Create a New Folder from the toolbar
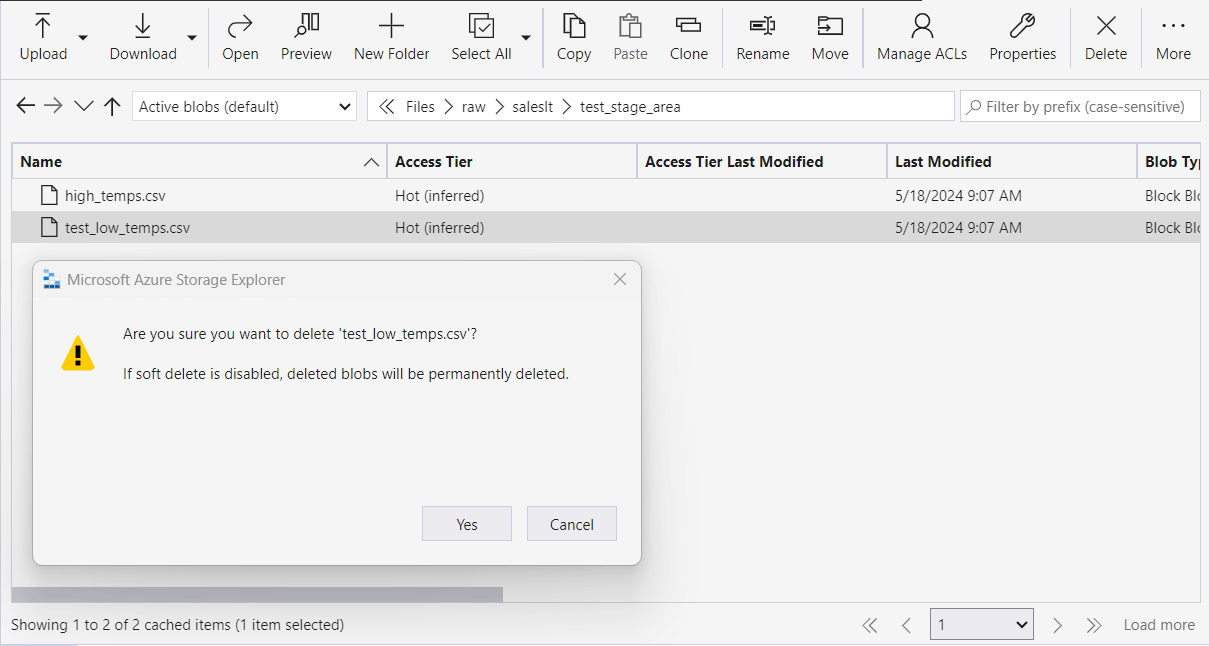This screenshot has height=646, width=1209. [392, 38]
